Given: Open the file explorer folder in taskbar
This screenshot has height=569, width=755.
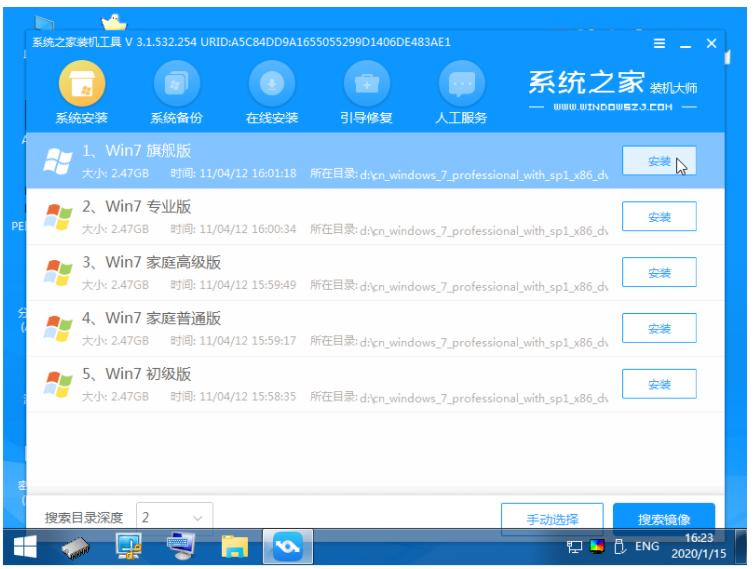Looking at the screenshot, I should [234, 547].
